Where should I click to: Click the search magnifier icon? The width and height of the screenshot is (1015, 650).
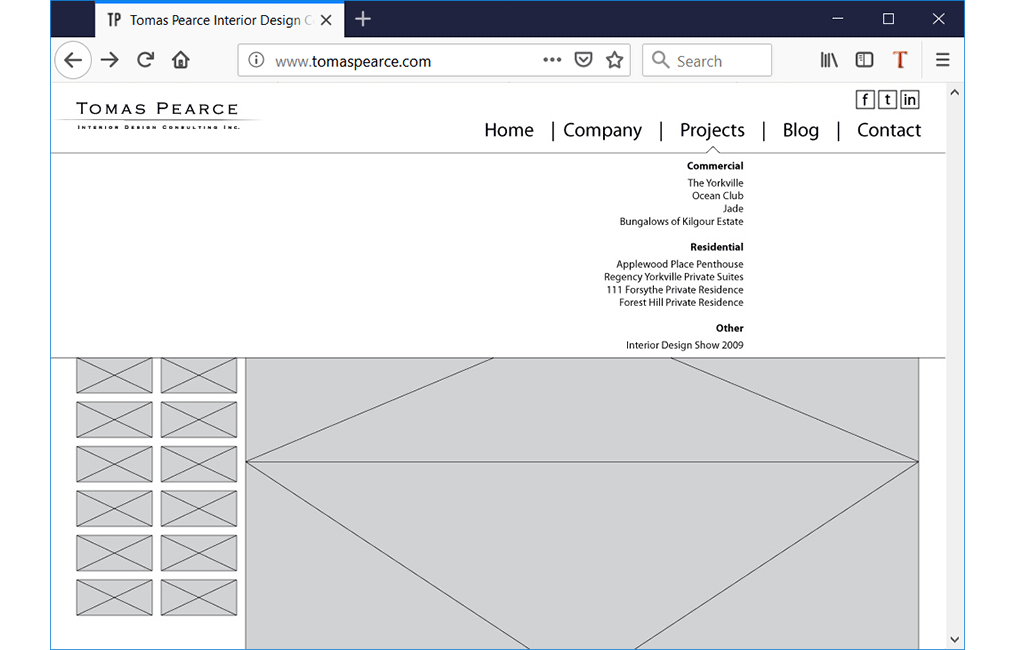660,60
